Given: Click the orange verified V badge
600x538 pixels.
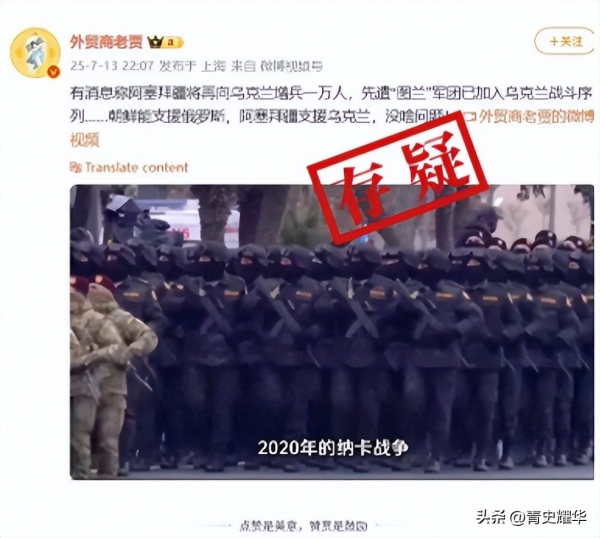Looking at the screenshot, I should point(54,72).
